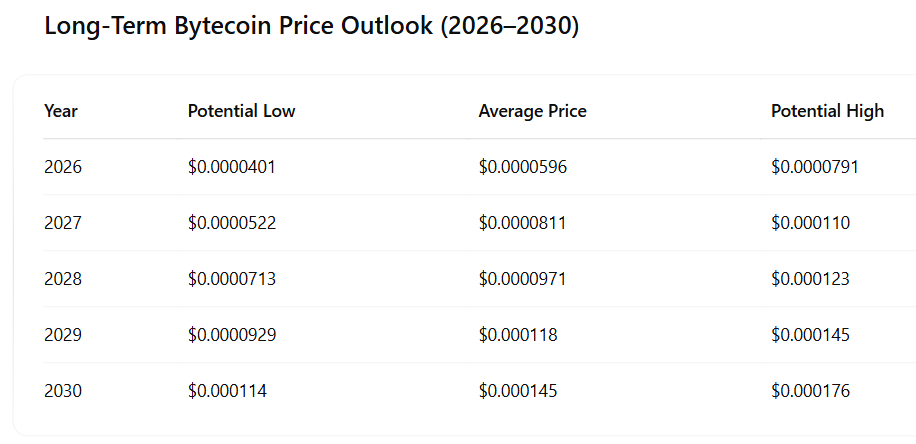Select the Potential High column header
Image resolution: width=916 pixels, height=444 pixels.
pyautogui.click(x=827, y=111)
